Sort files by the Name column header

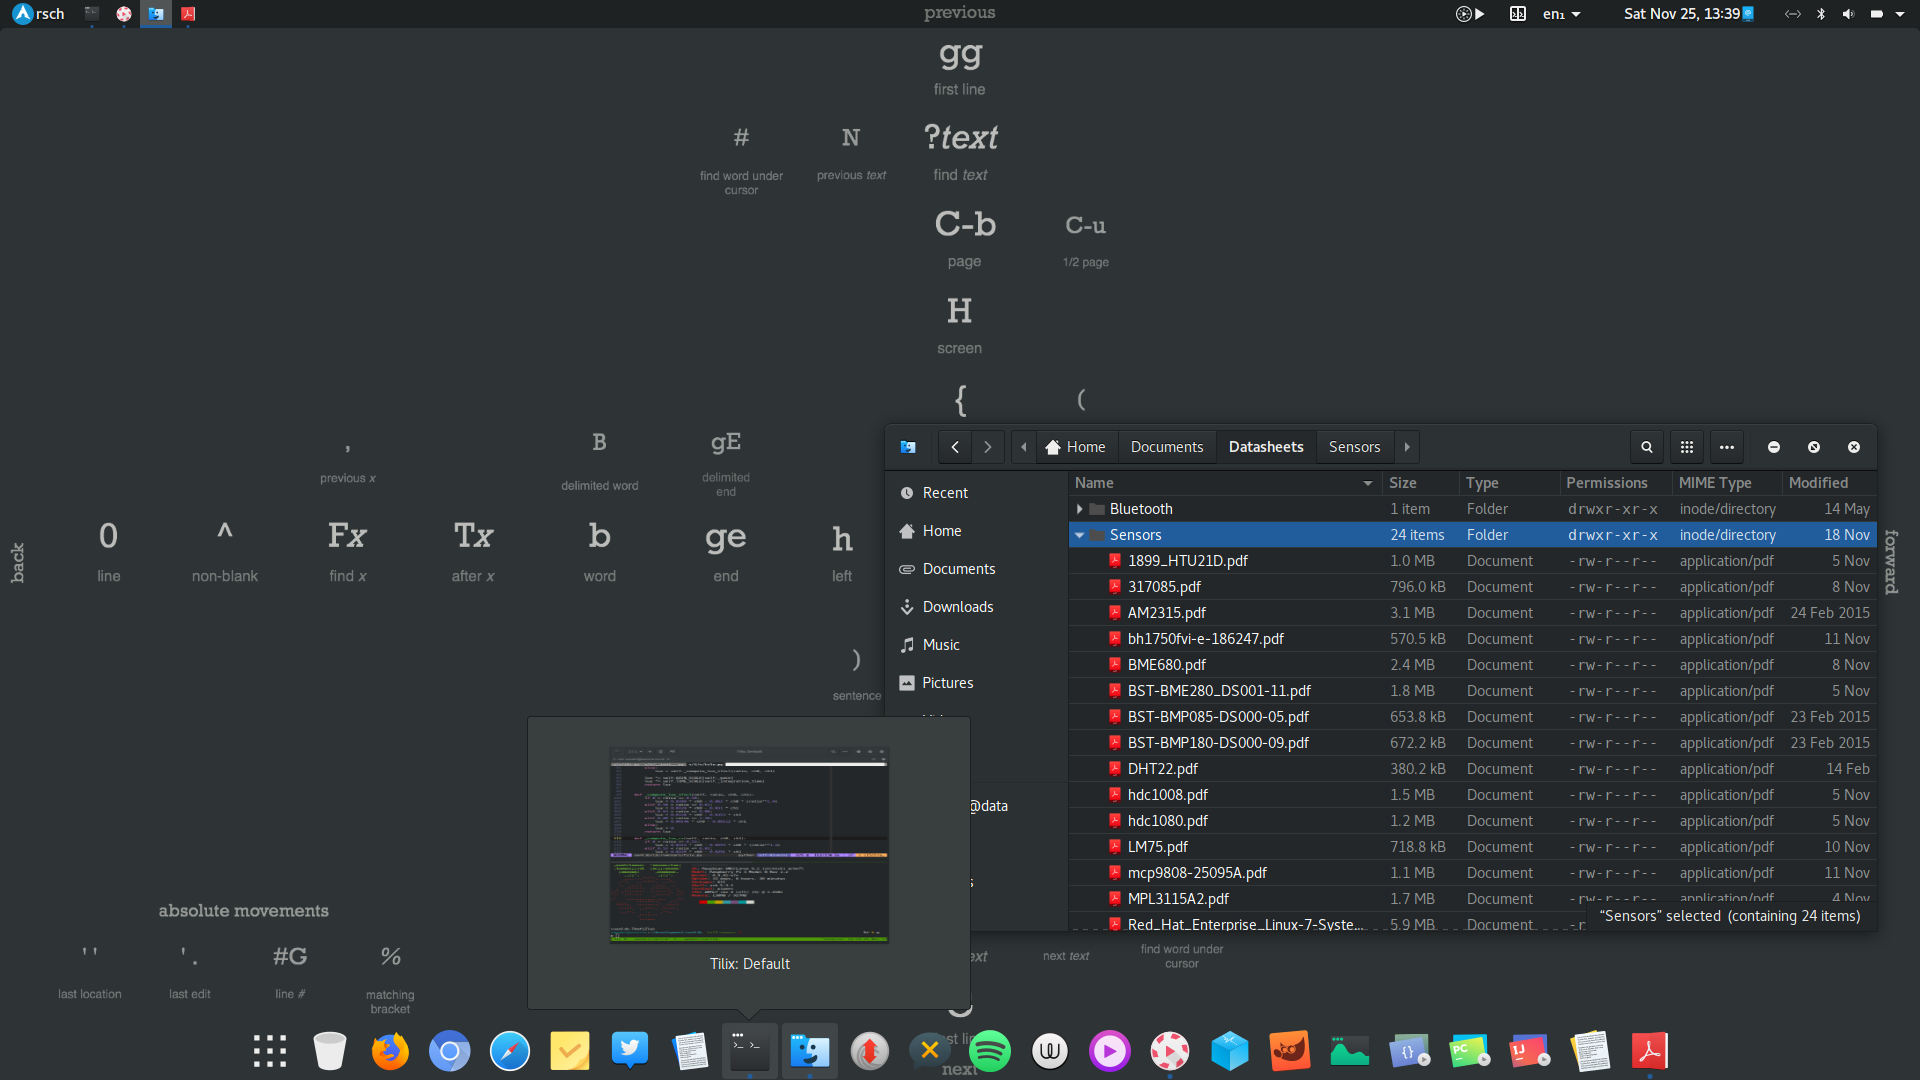pyautogui.click(x=1094, y=483)
